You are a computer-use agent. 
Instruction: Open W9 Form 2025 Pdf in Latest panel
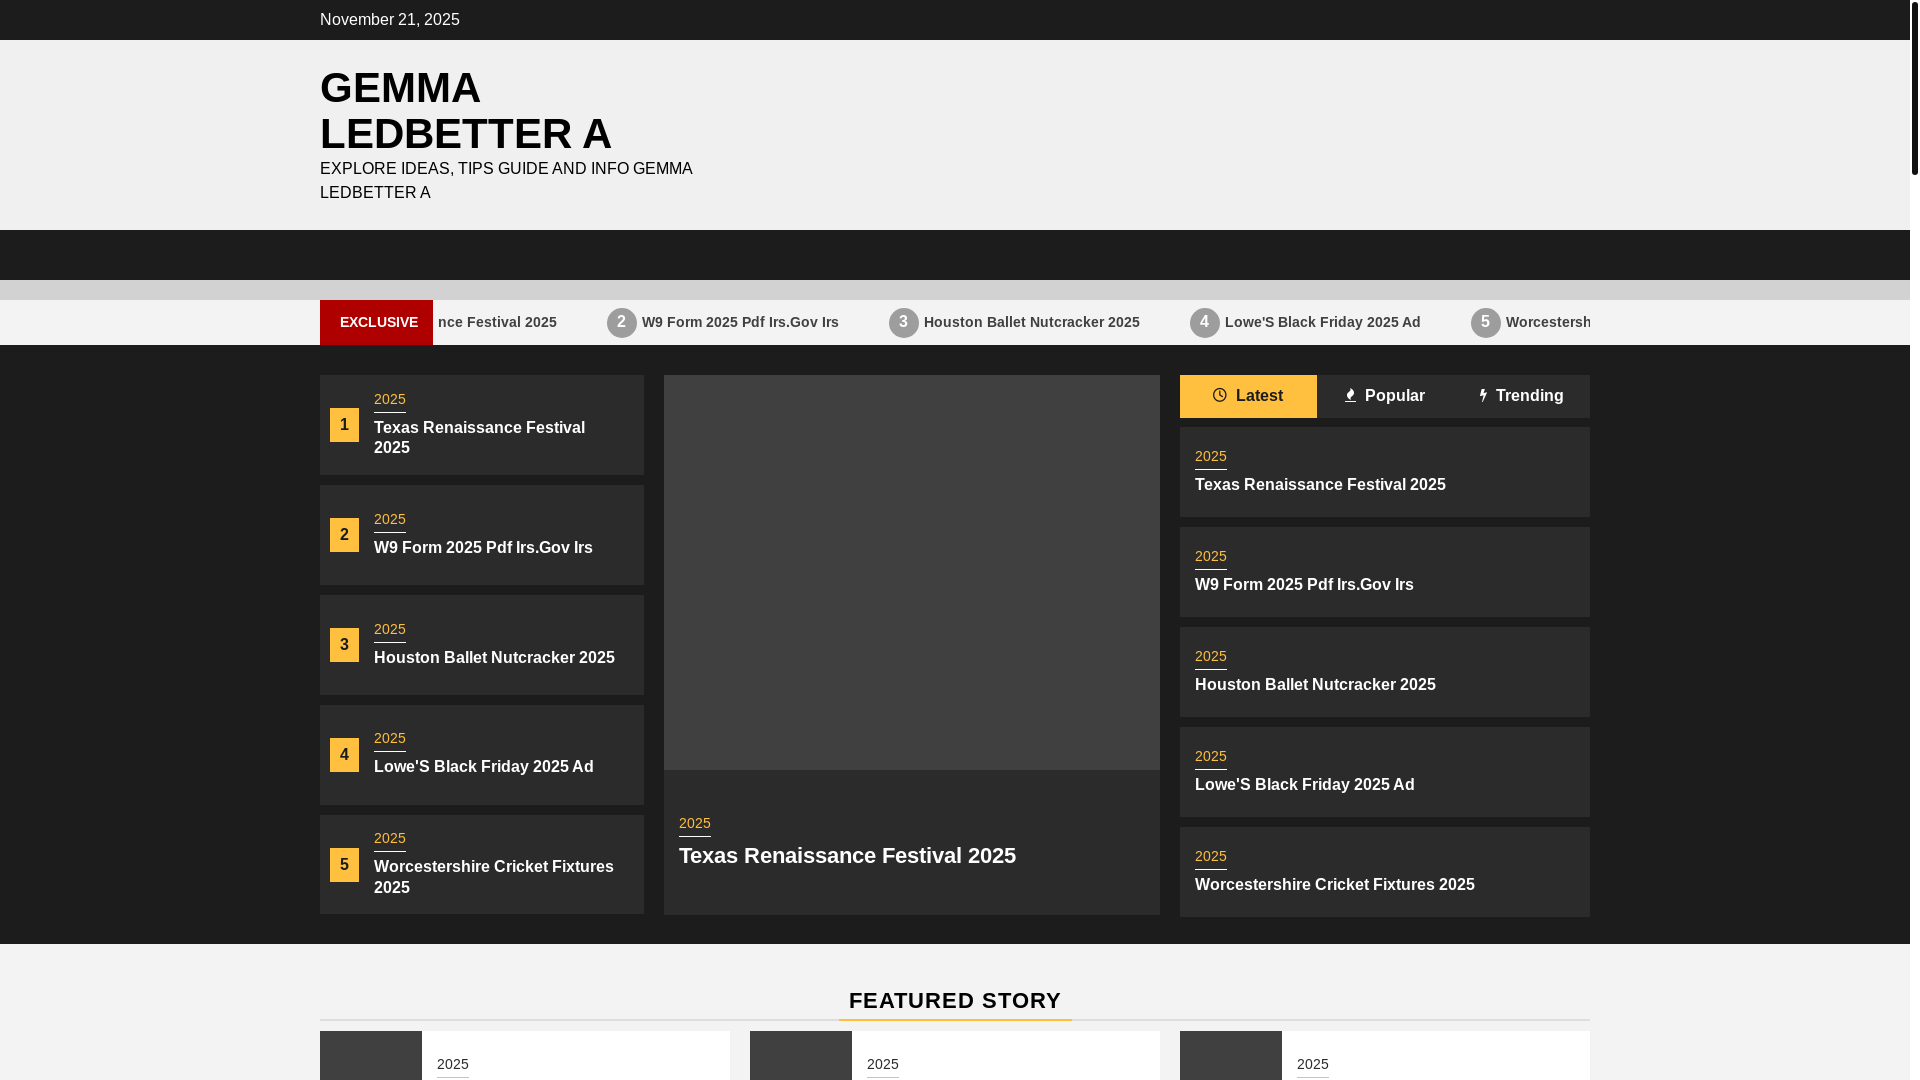pos(1304,585)
